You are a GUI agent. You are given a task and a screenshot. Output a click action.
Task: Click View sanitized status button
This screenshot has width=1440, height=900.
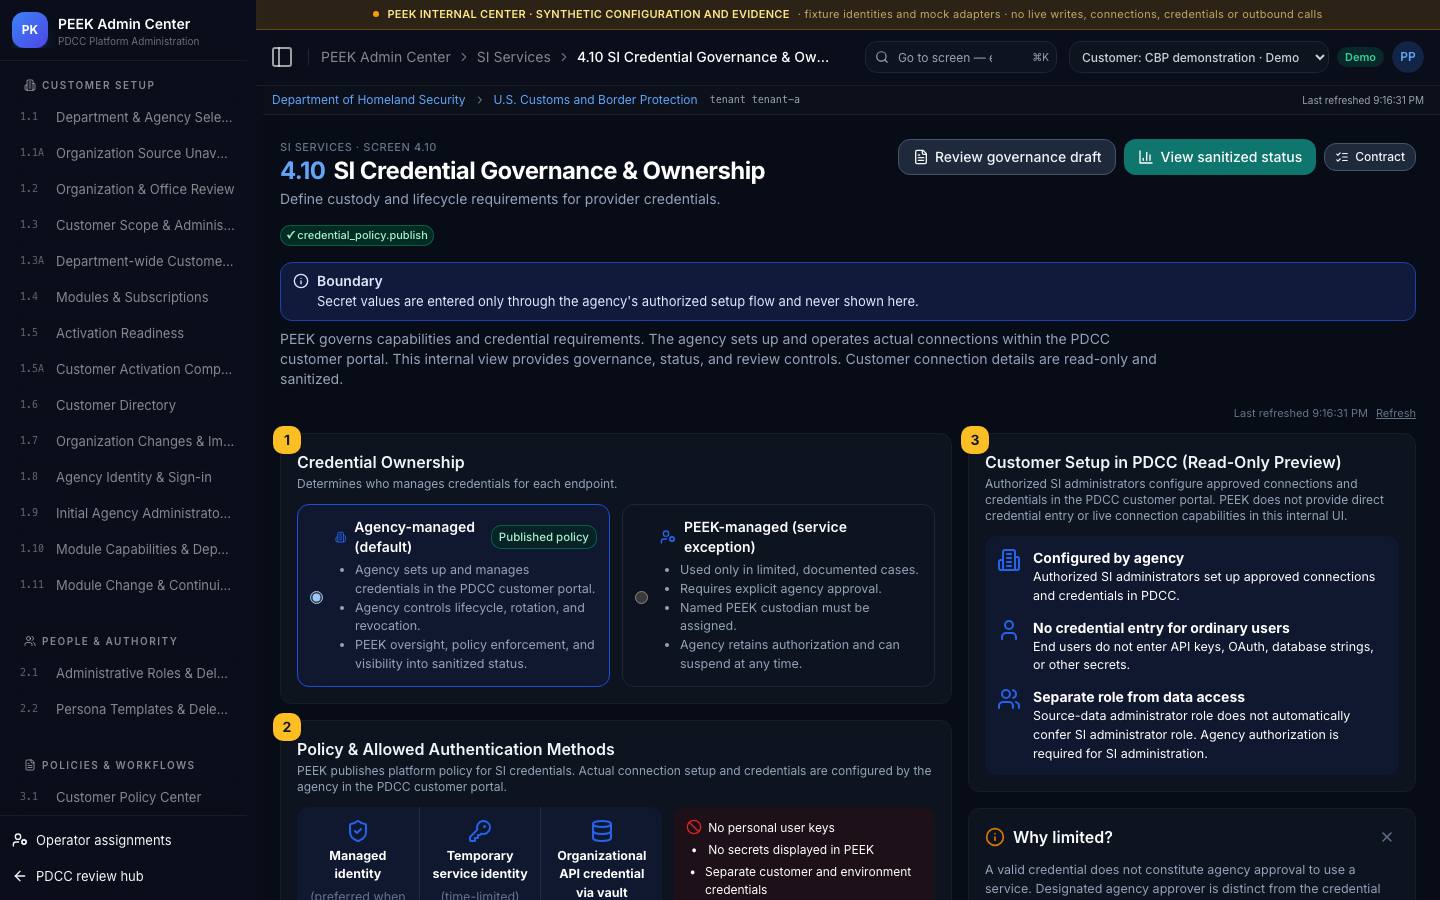click(1220, 157)
